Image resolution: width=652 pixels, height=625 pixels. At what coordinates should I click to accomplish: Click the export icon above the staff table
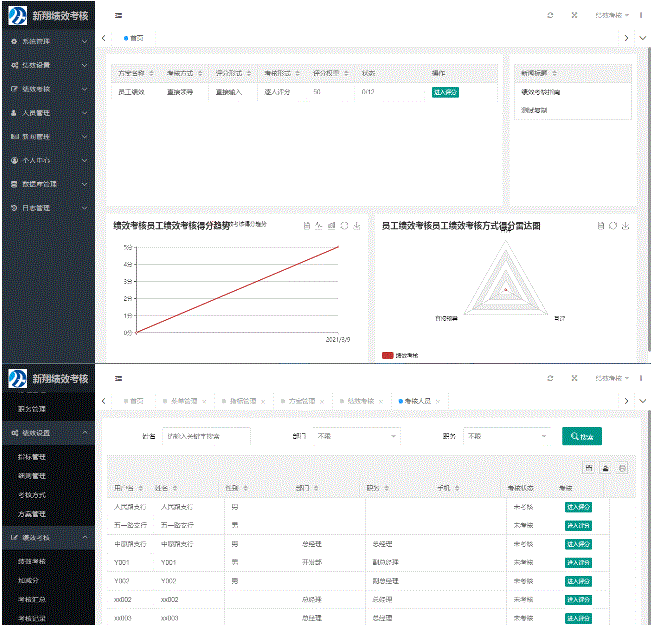tap(605, 468)
